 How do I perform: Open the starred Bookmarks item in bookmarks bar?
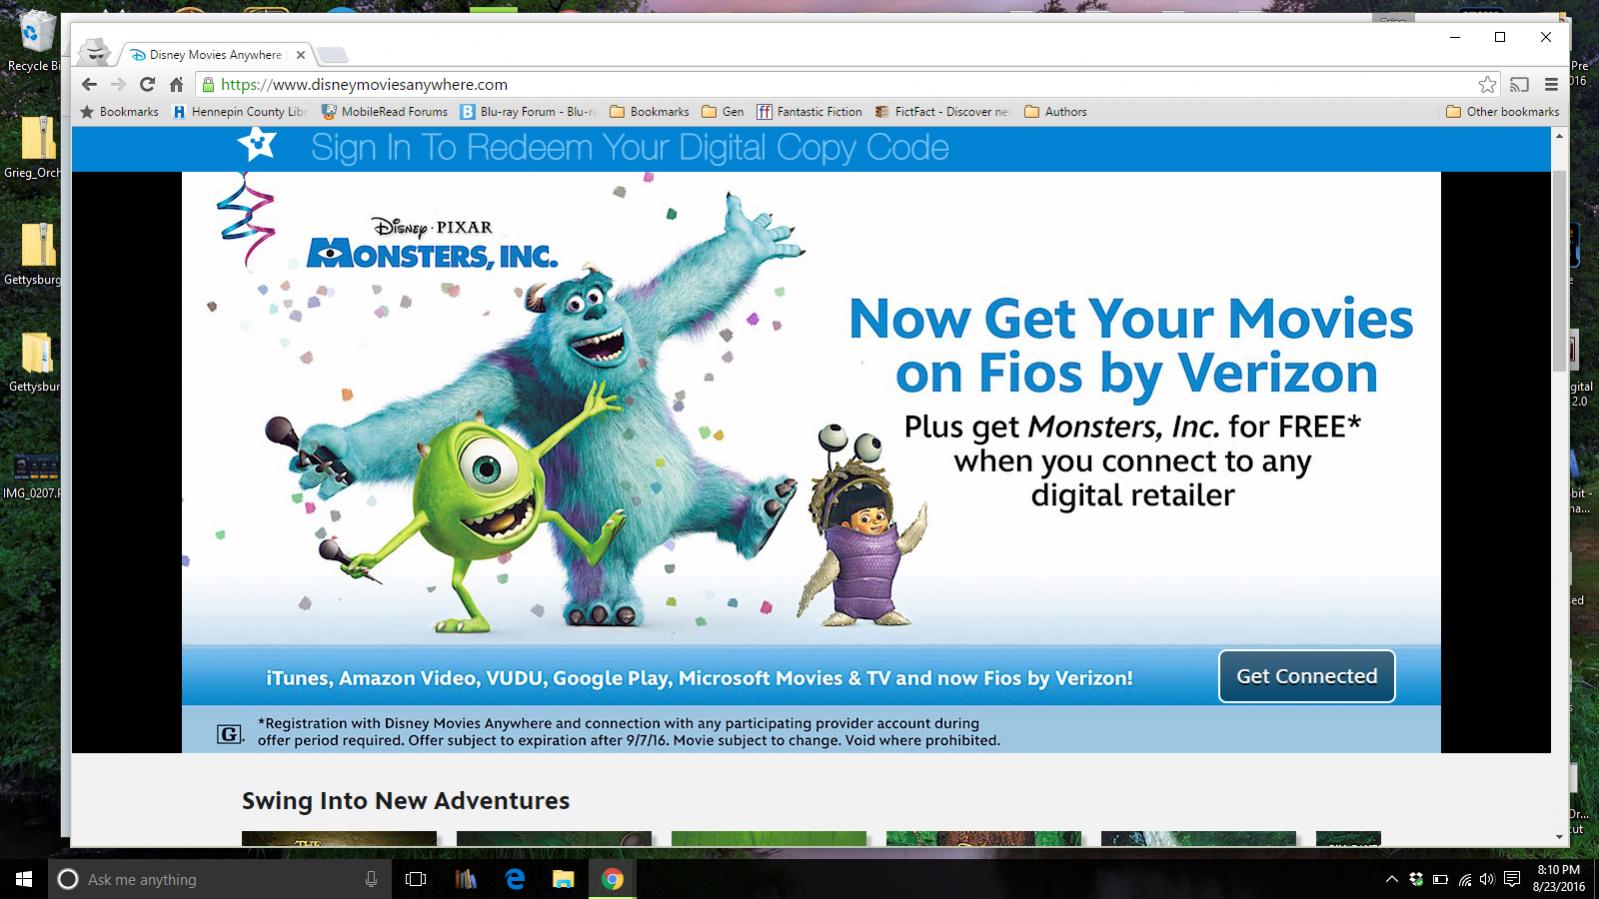click(x=119, y=112)
